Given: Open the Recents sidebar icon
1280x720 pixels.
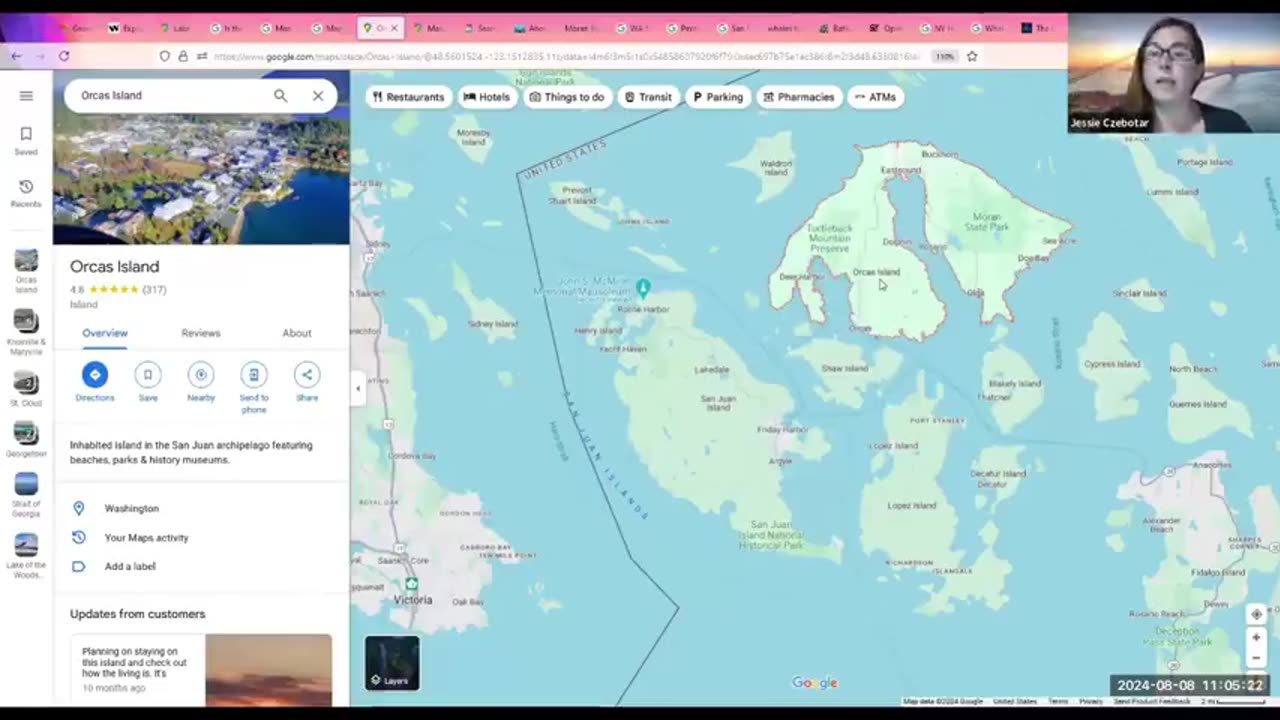Looking at the screenshot, I should (x=26, y=193).
